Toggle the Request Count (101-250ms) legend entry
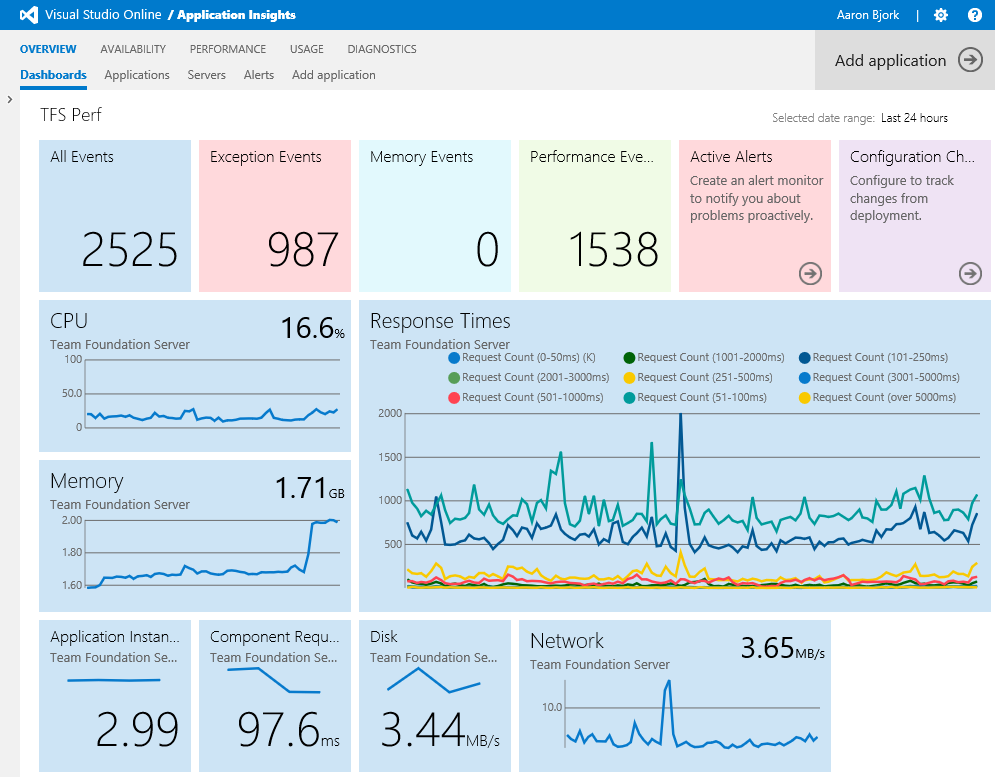Viewport: 995px width, 778px height. 875,357
